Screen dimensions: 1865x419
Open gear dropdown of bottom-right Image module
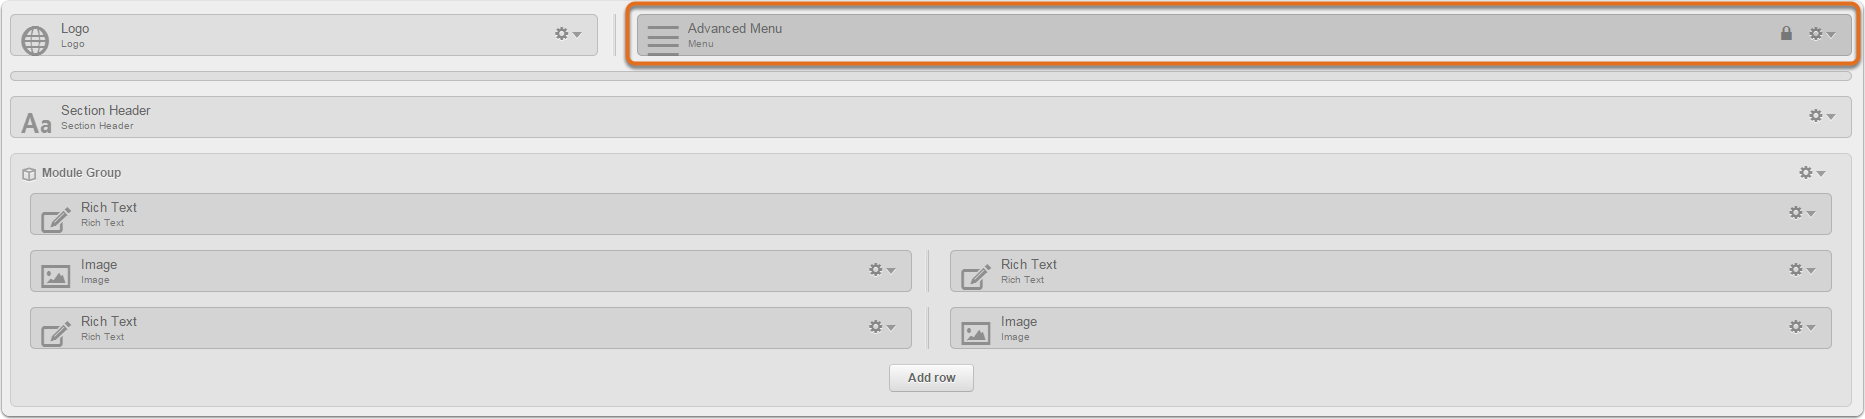pos(1802,327)
